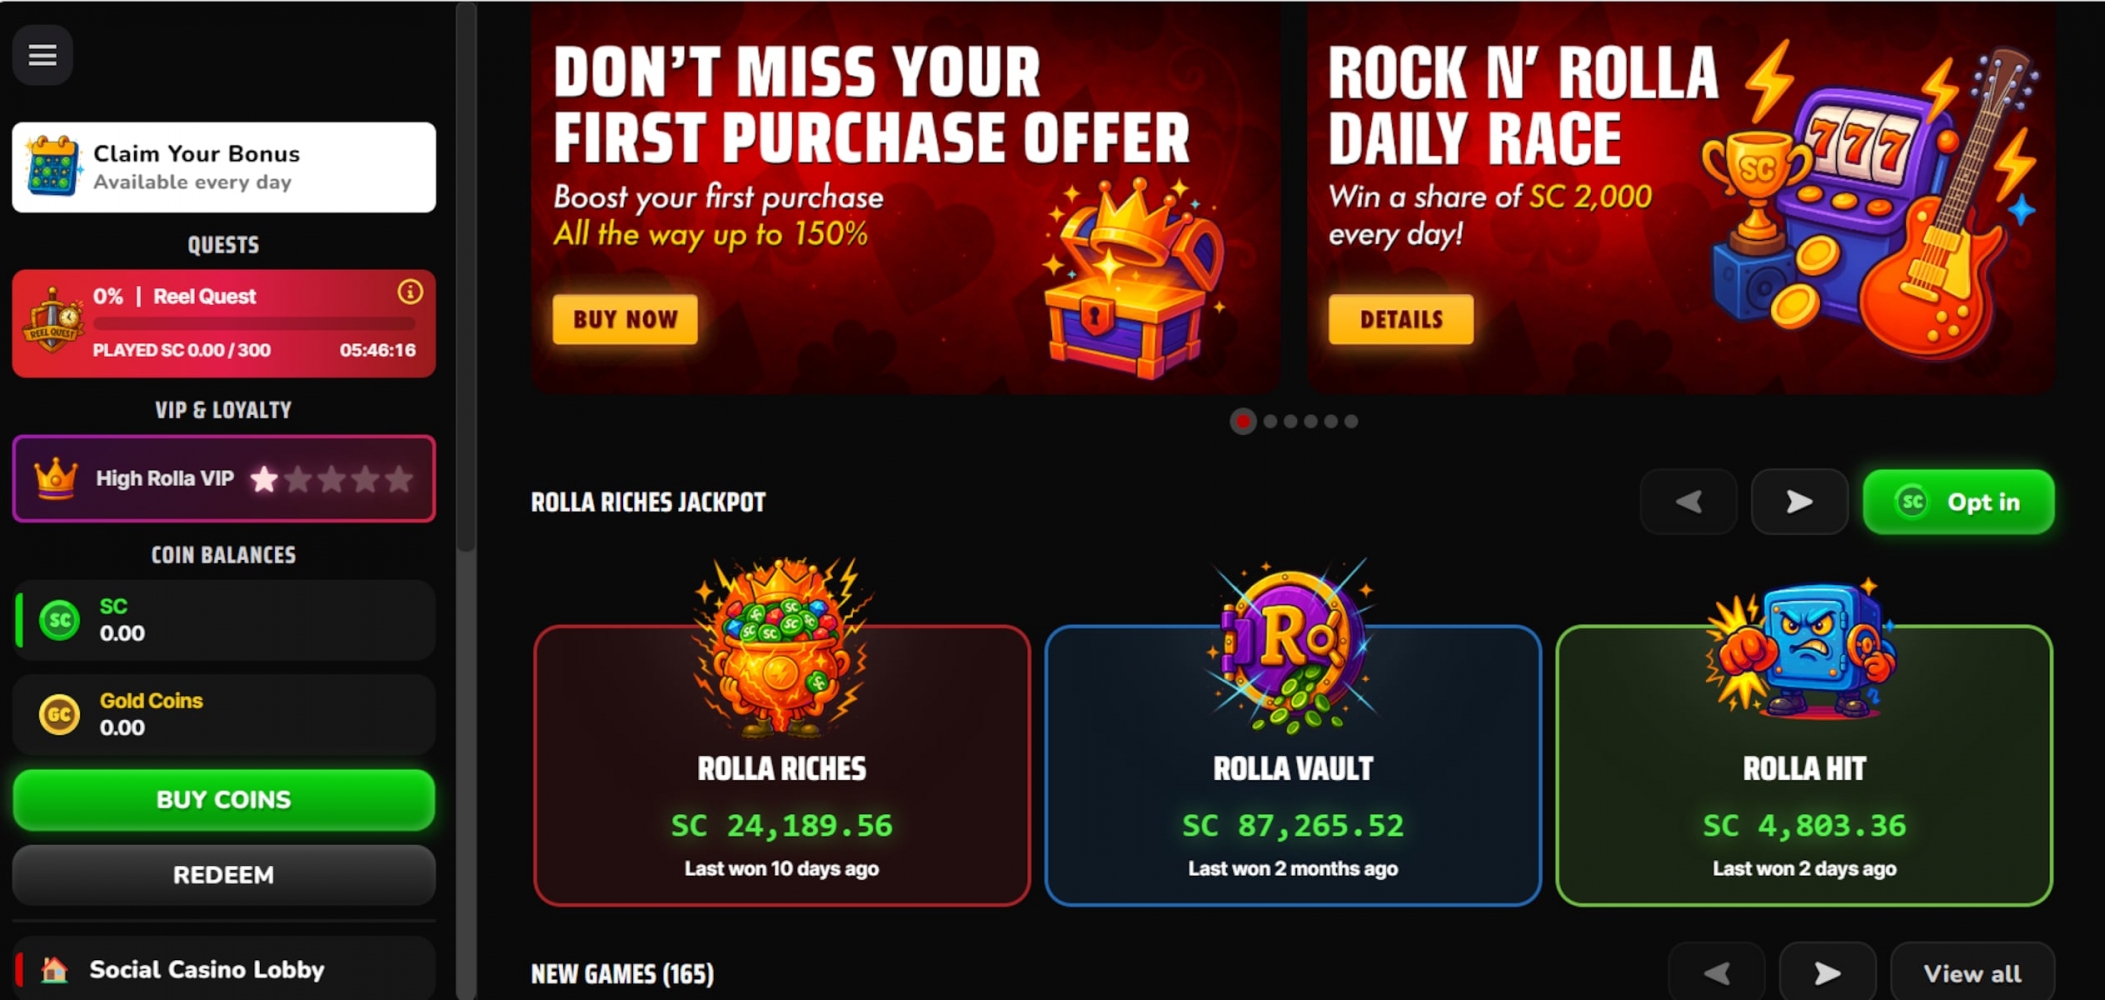This screenshot has height=1000, width=2105.
Task: Open Social Casino Lobby menu item
Action: [224, 968]
